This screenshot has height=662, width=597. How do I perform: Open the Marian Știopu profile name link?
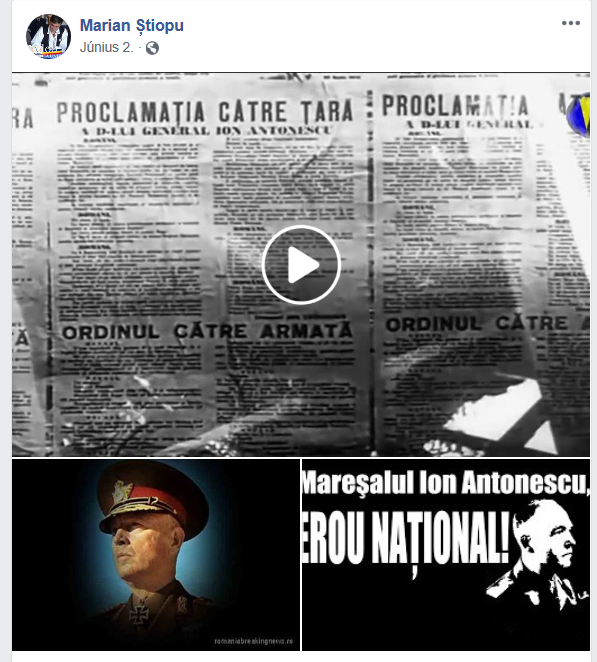click(x=132, y=25)
